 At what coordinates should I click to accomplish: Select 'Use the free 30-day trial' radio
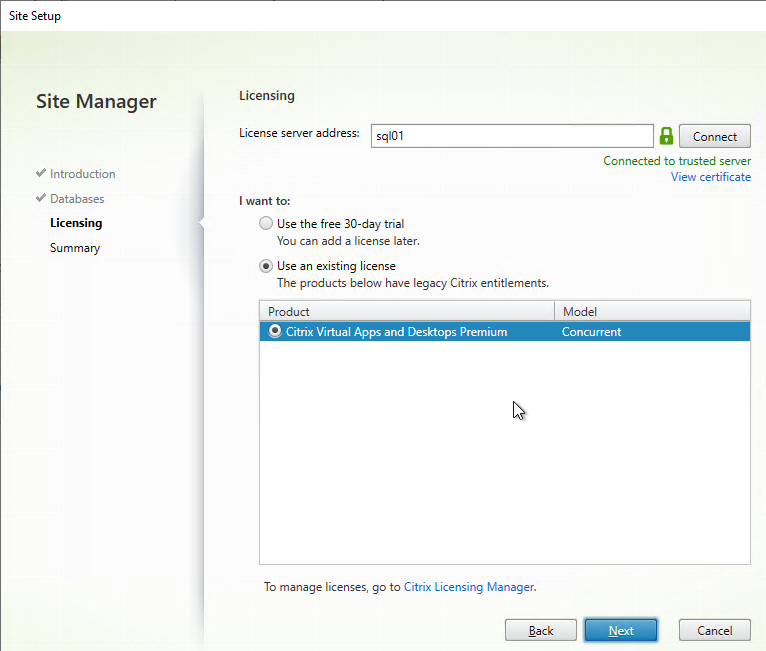click(x=266, y=224)
